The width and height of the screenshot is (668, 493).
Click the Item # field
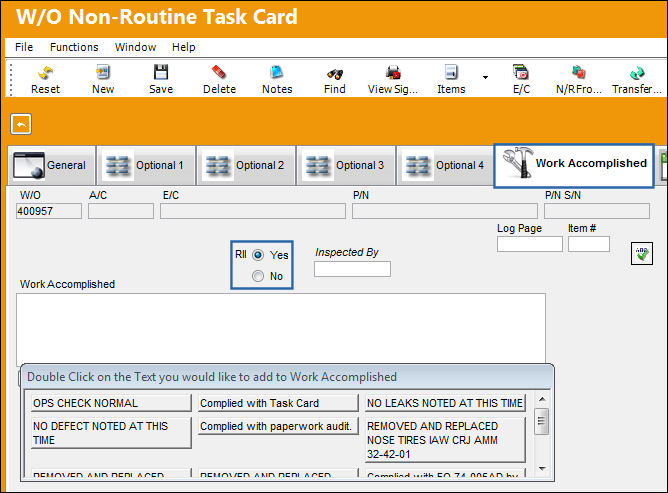click(589, 244)
